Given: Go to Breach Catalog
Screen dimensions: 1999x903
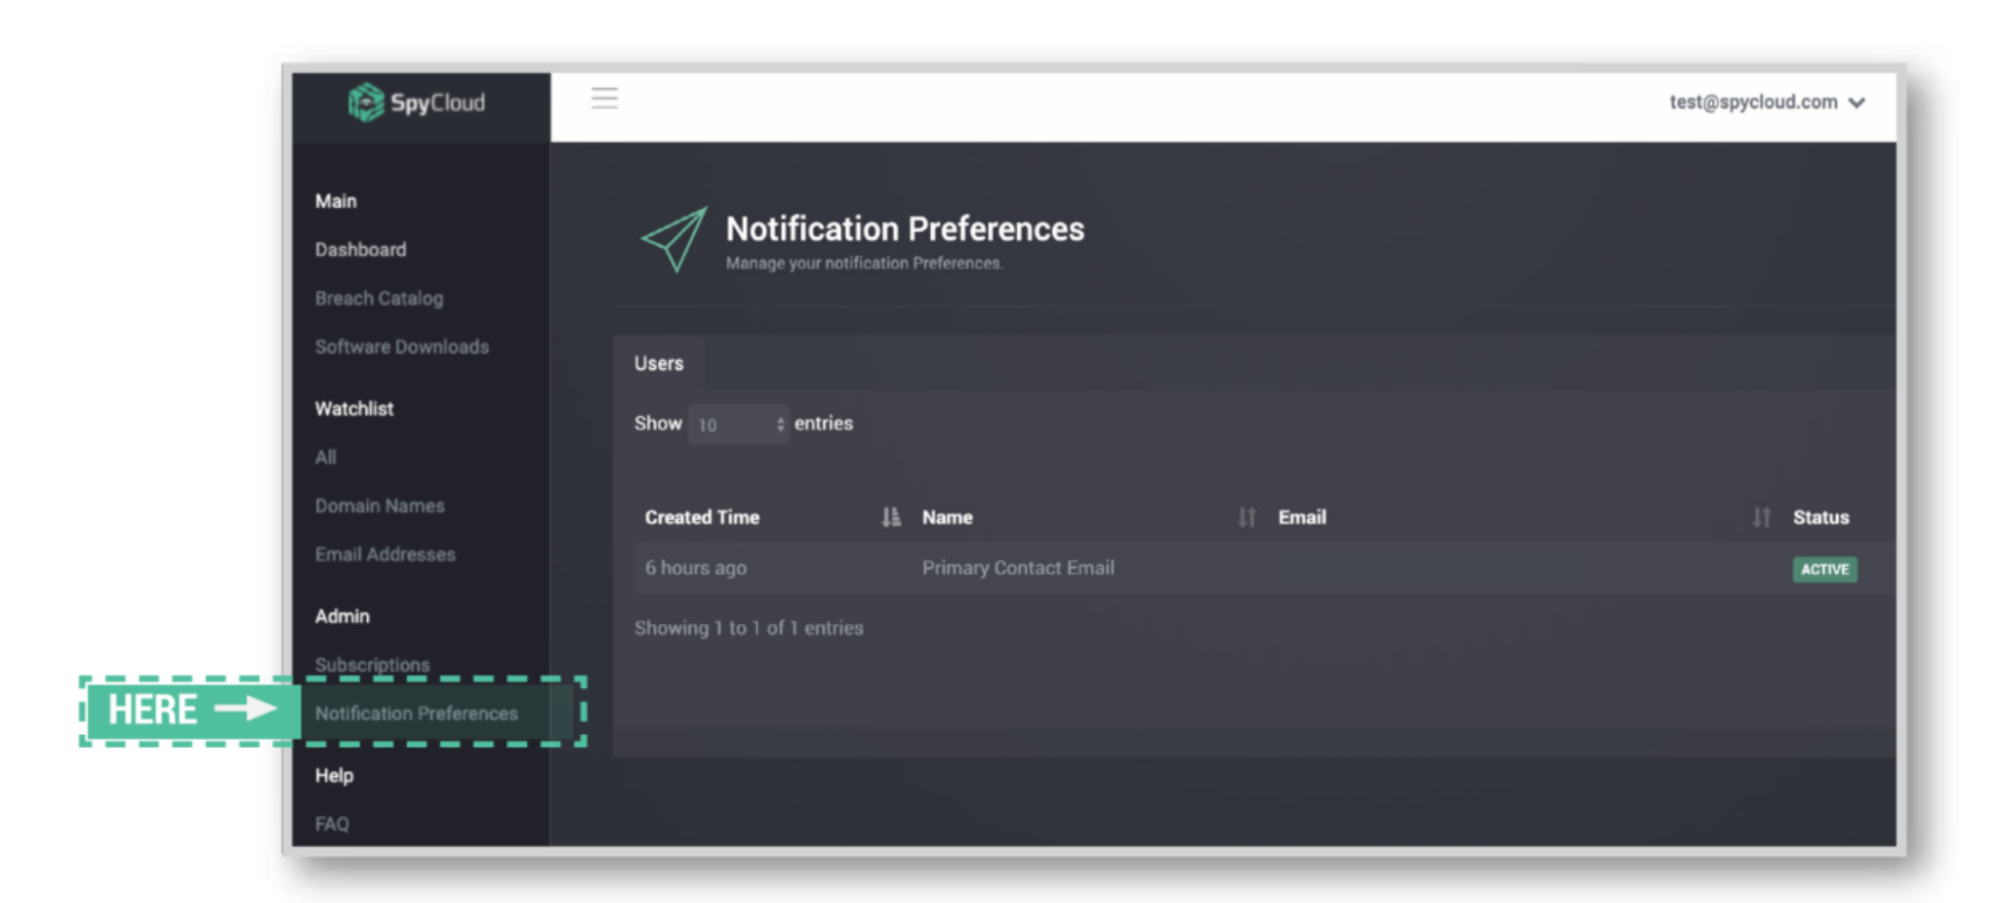Looking at the screenshot, I should [x=379, y=298].
